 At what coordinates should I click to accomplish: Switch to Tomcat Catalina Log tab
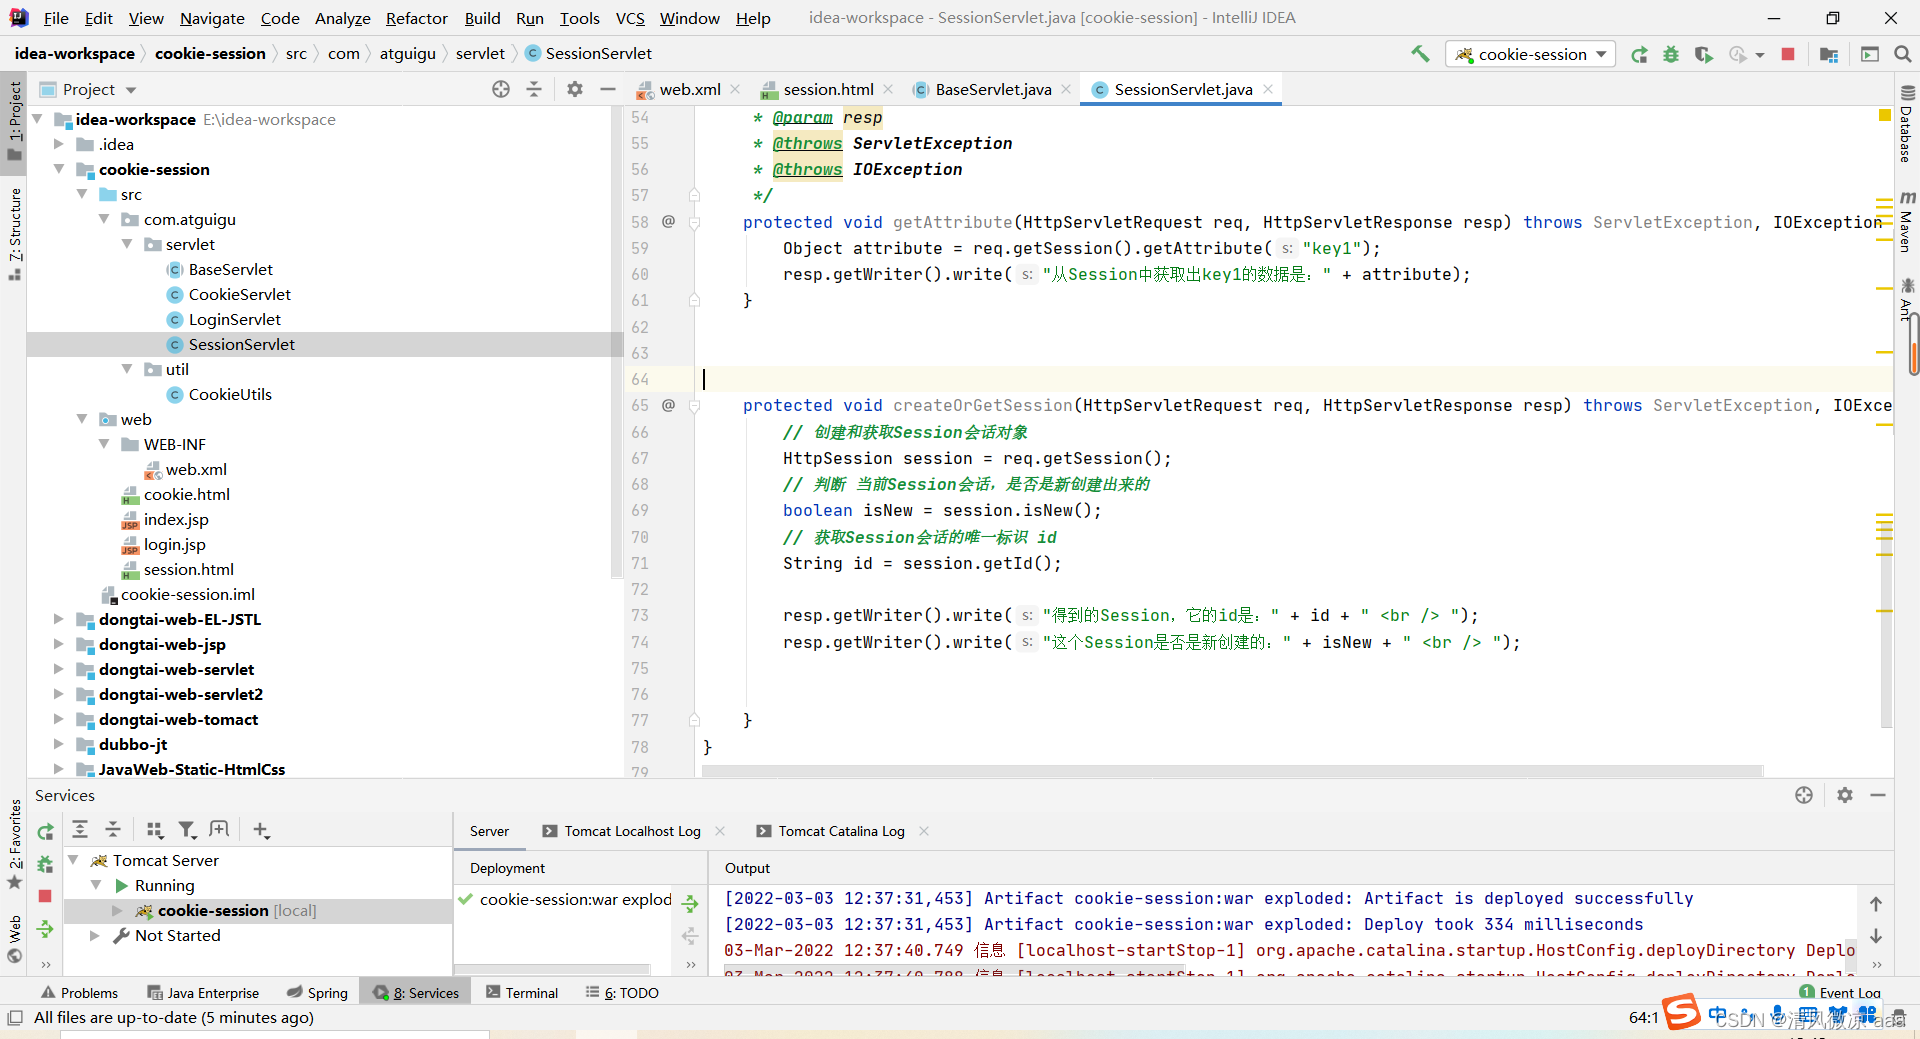(841, 831)
